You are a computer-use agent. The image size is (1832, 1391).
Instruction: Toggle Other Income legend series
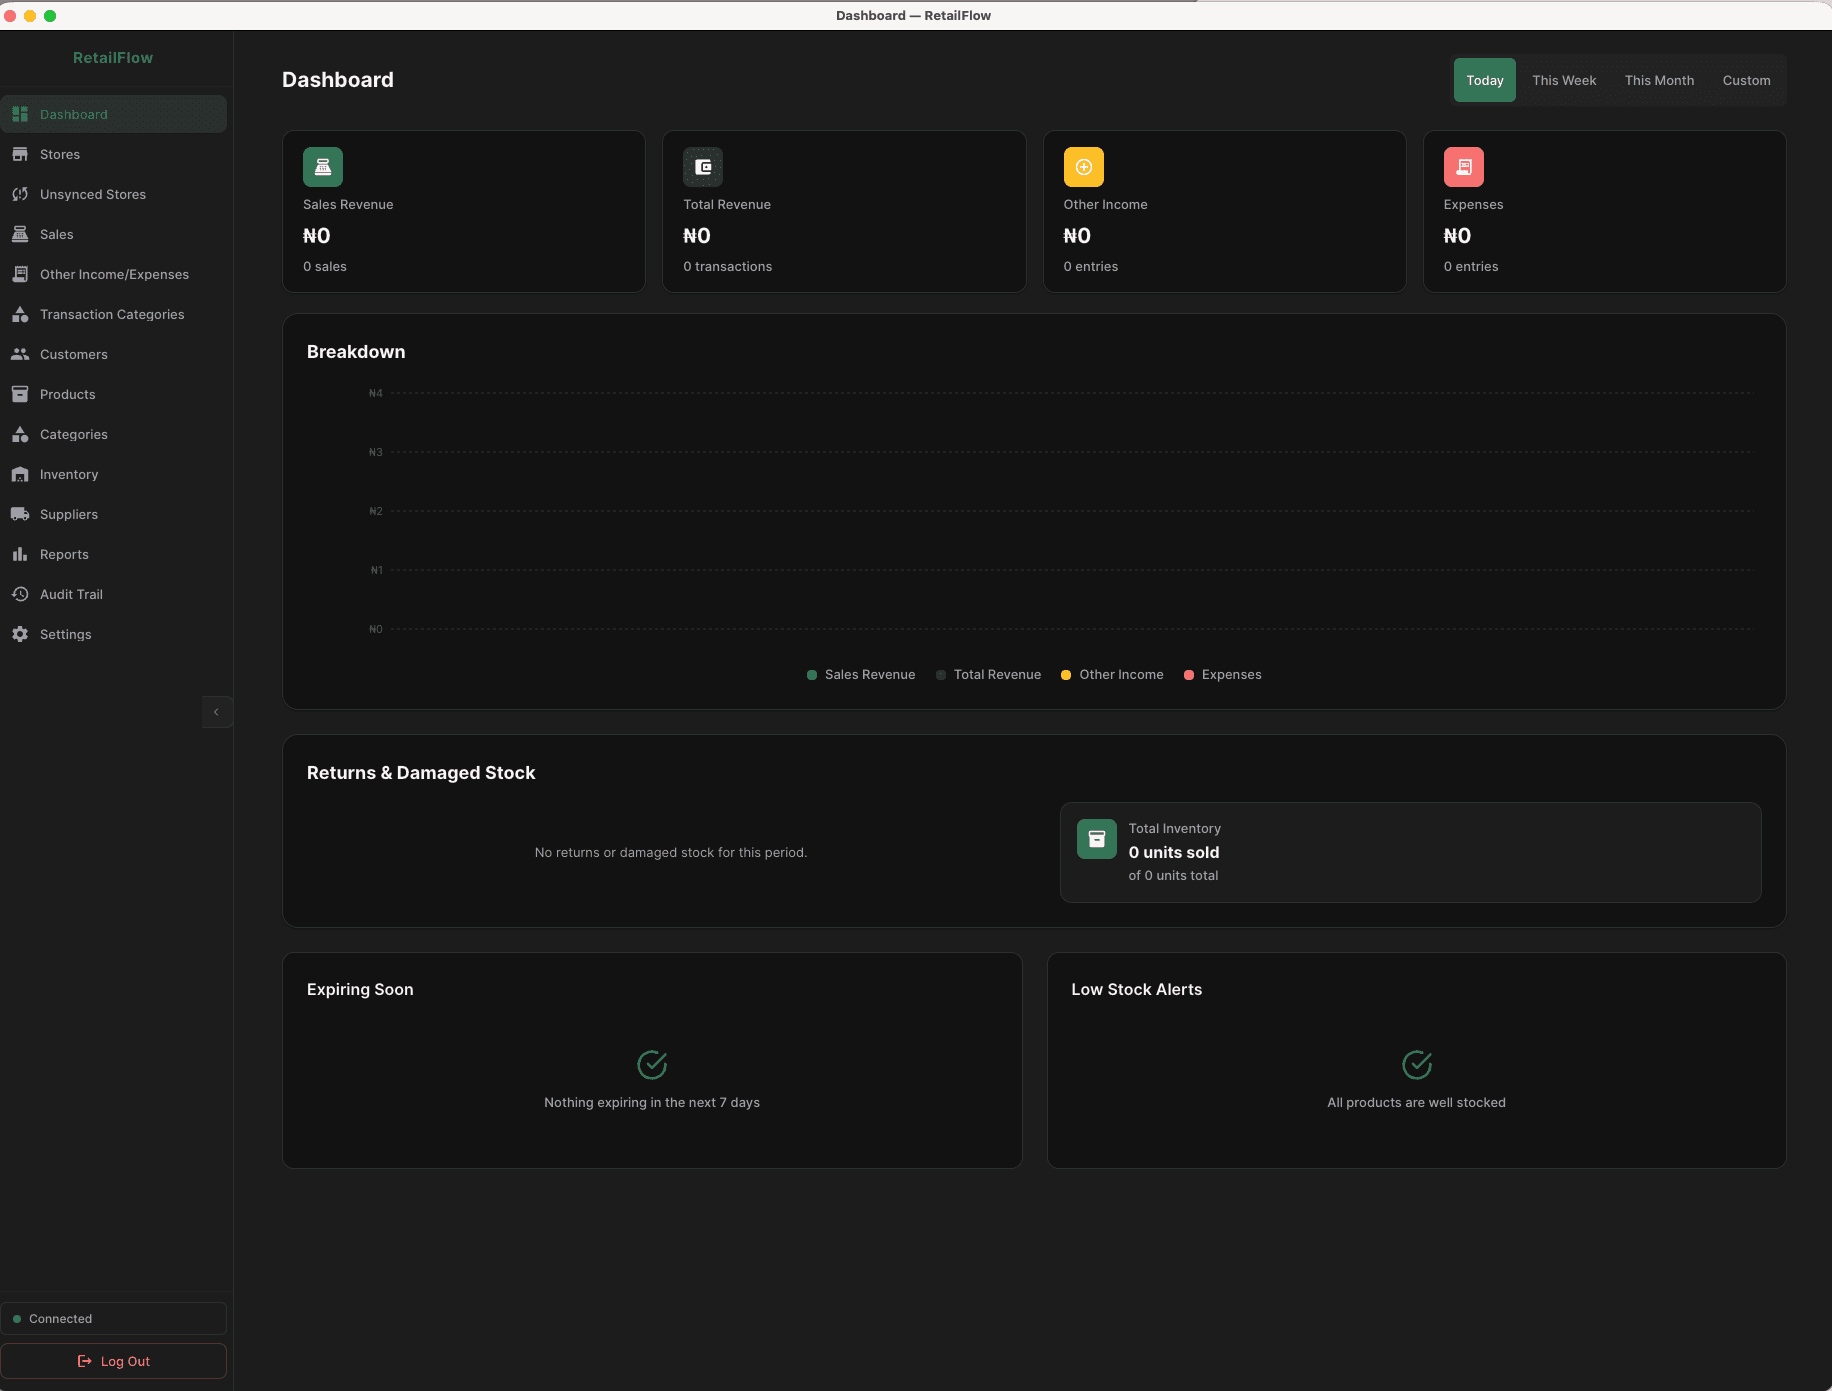tap(1112, 675)
